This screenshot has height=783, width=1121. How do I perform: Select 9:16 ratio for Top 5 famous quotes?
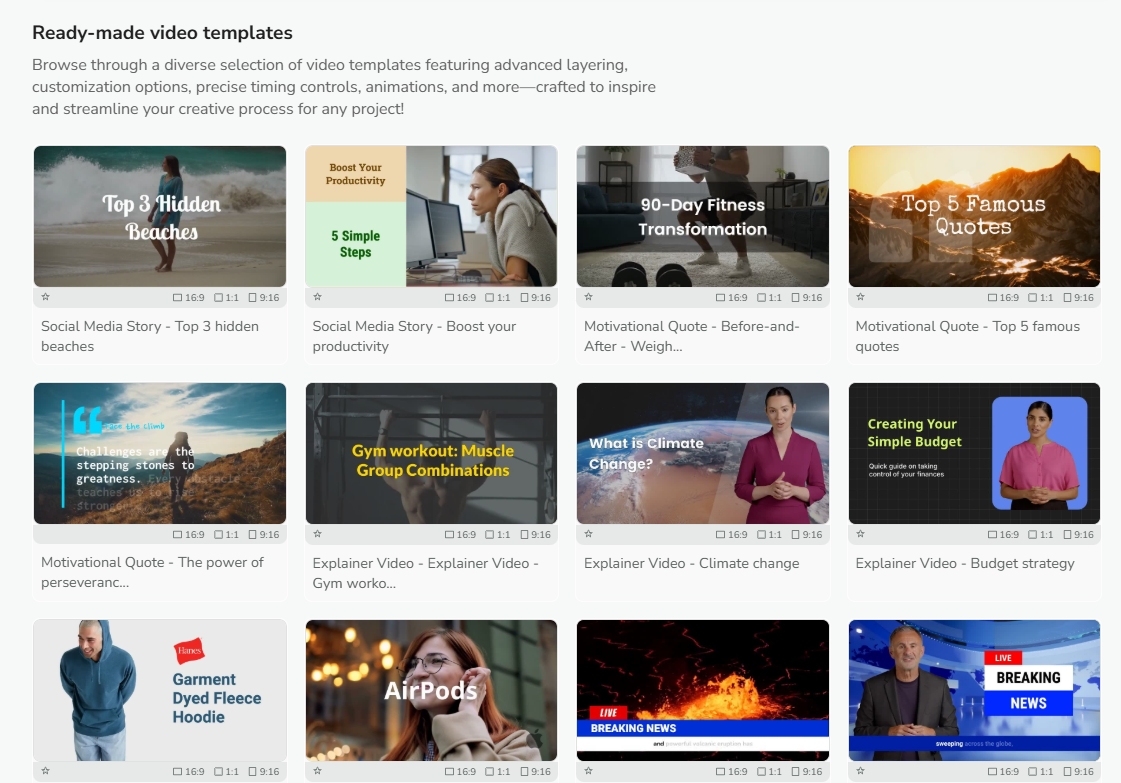click(1078, 298)
